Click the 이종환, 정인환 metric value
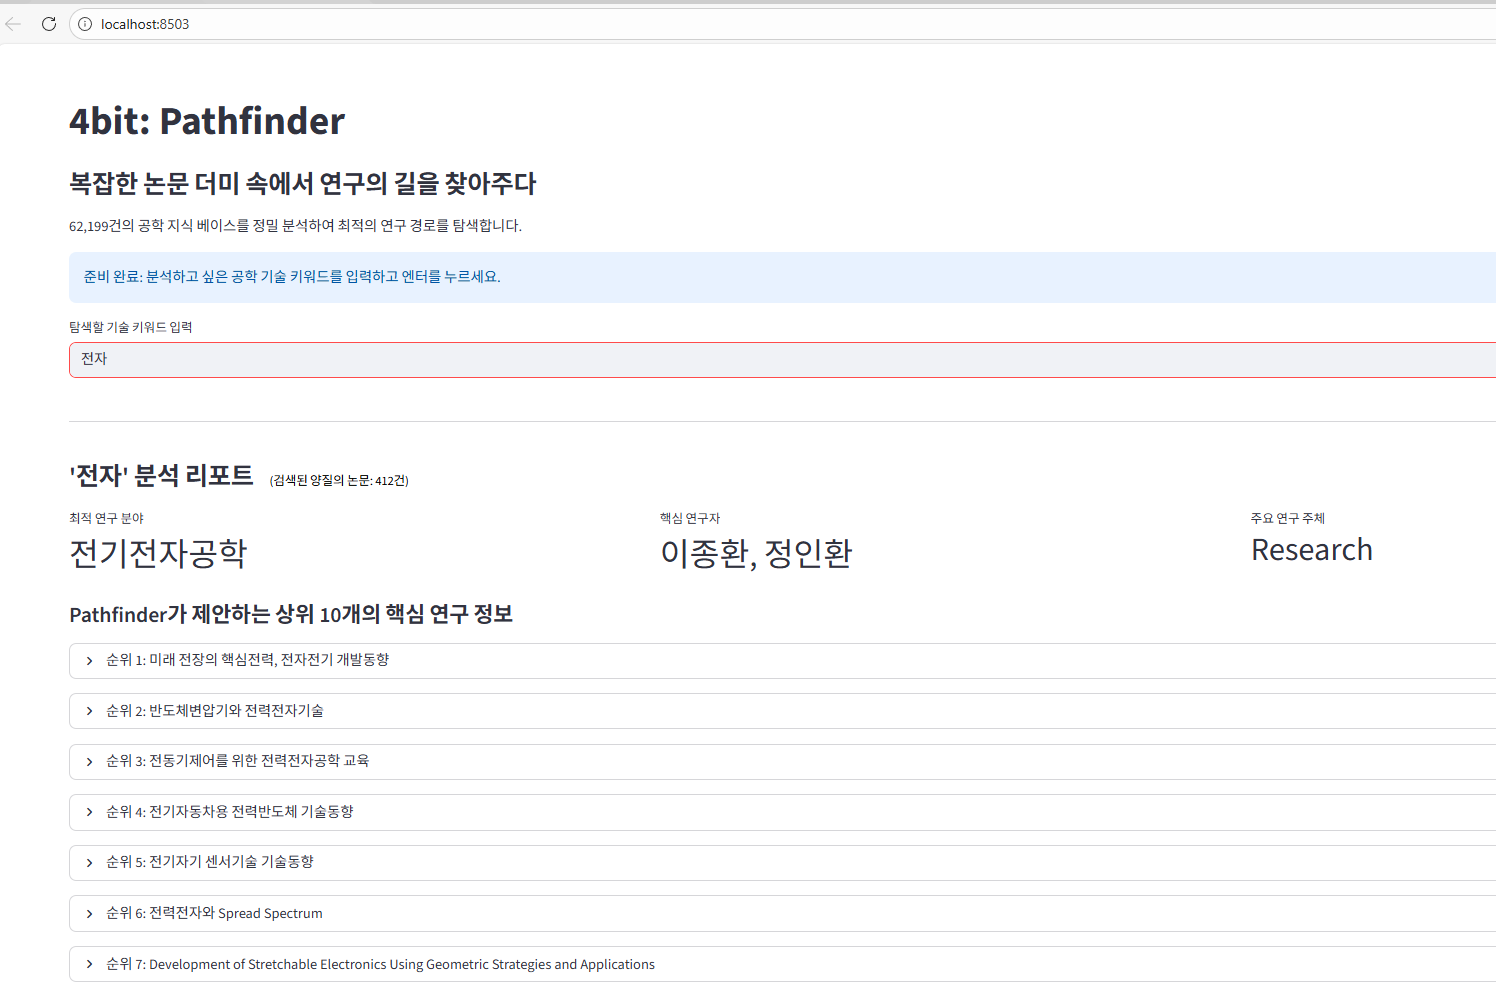1496x990 pixels. 756,553
